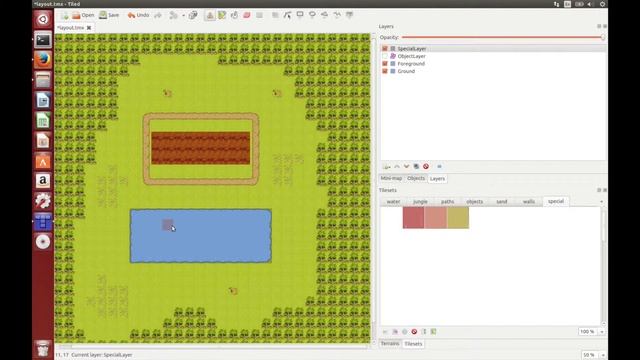The height and width of the screenshot is (360, 640).
Task: Switch to the Objects tab
Action: [416, 178]
